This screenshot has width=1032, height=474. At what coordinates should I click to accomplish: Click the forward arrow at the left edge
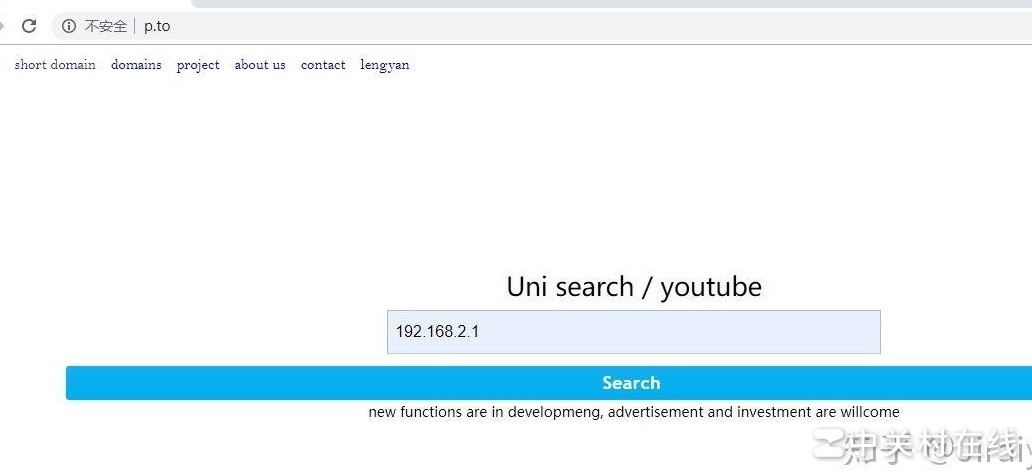pyautogui.click(x=3, y=26)
